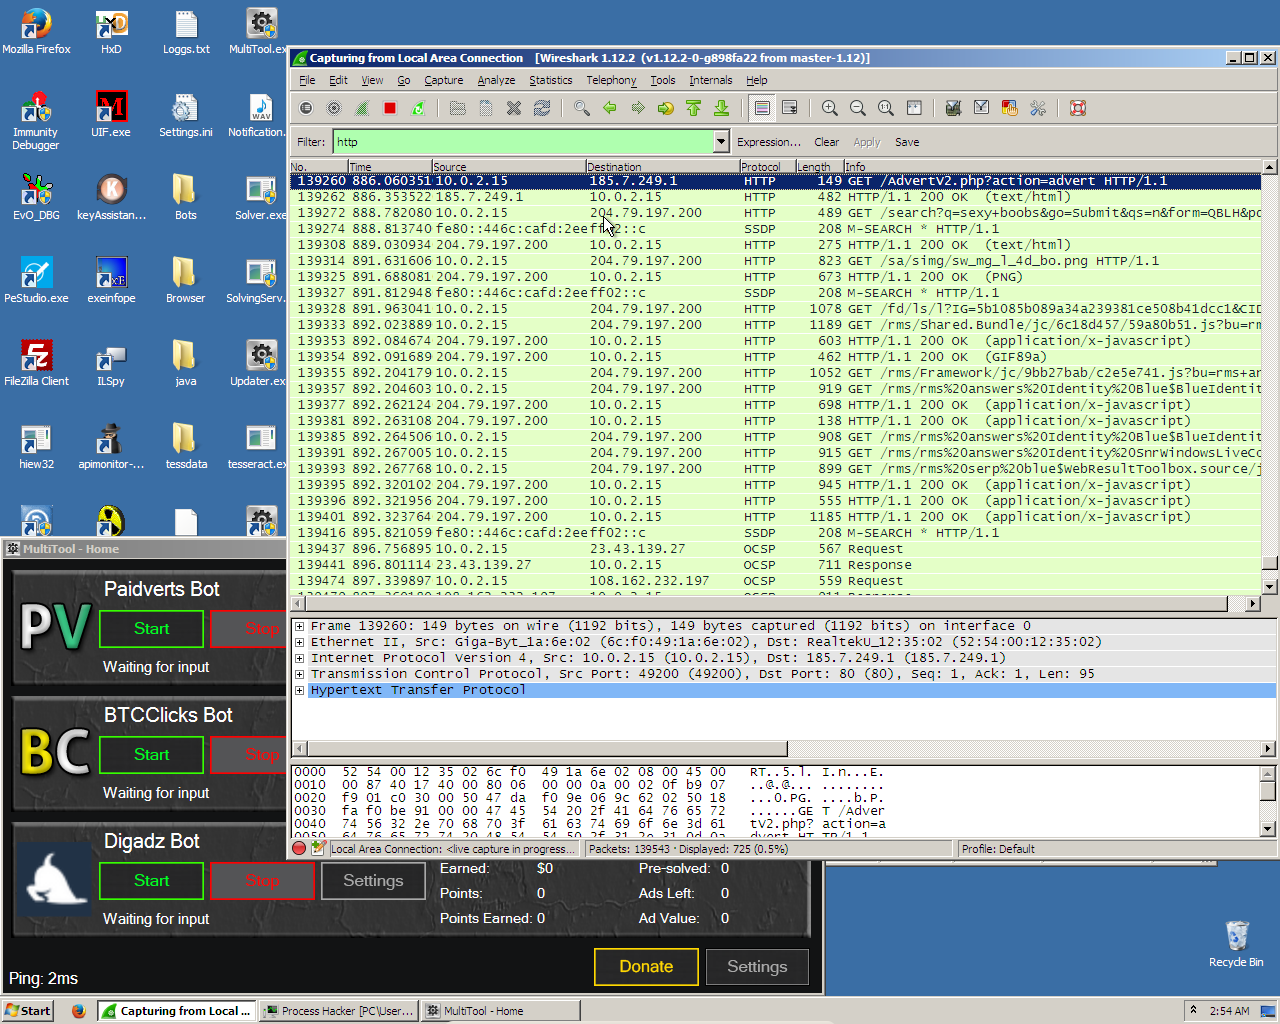1280x1024 pixels.
Task: Open the coloring rules editor
Action: point(1009,108)
